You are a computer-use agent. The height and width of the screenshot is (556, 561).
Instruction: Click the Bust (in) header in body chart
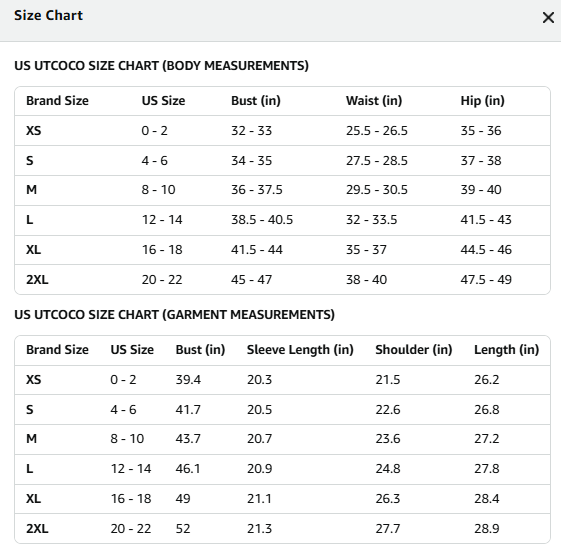point(255,101)
